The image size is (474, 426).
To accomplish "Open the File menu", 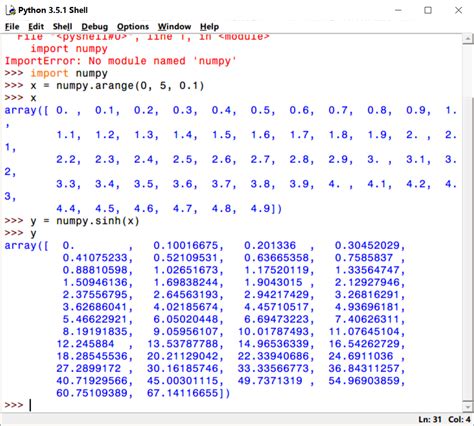I will [x=12, y=27].
